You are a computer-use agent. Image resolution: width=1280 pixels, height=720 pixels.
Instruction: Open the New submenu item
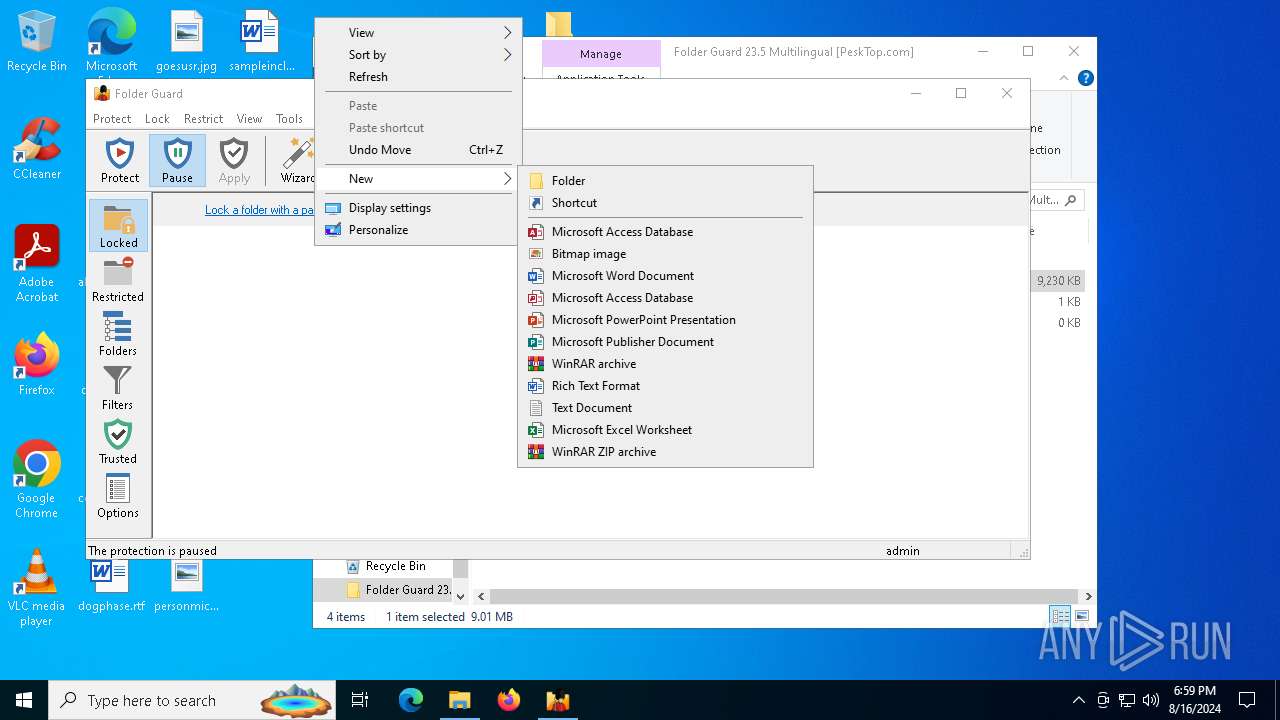[x=418, y=179]
